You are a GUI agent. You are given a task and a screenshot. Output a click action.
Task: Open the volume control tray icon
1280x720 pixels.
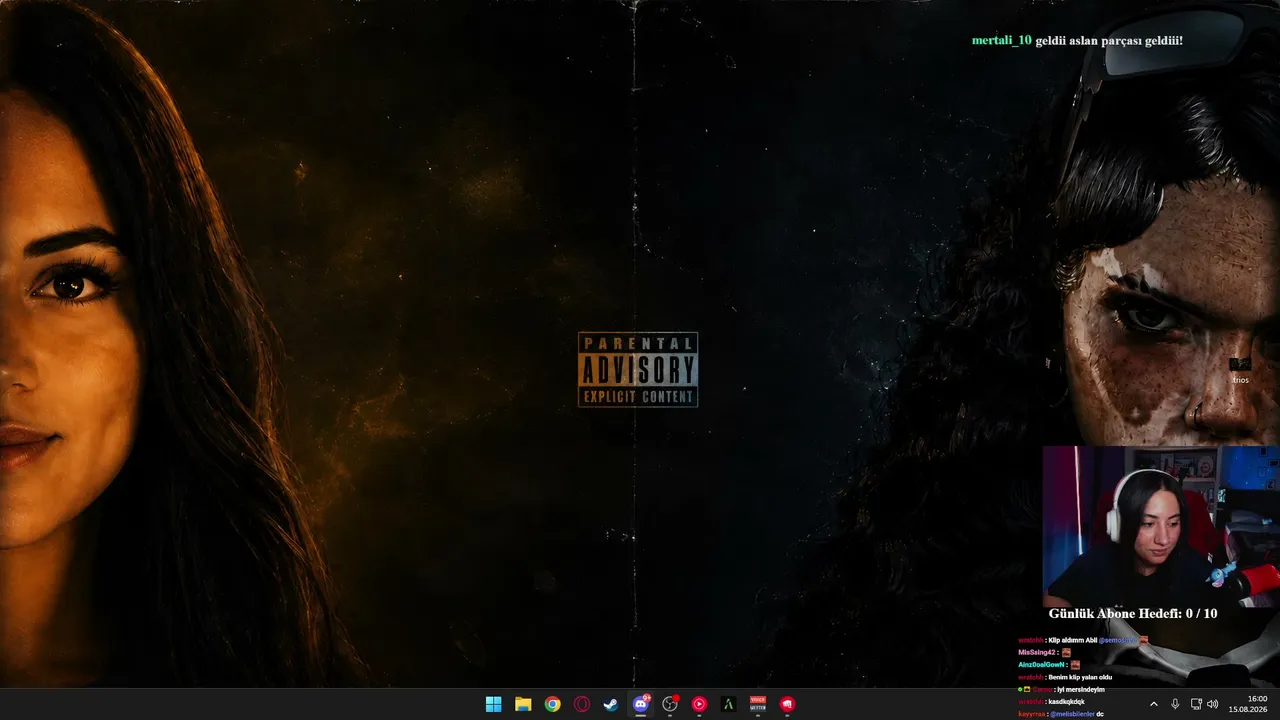point(1213,704)
